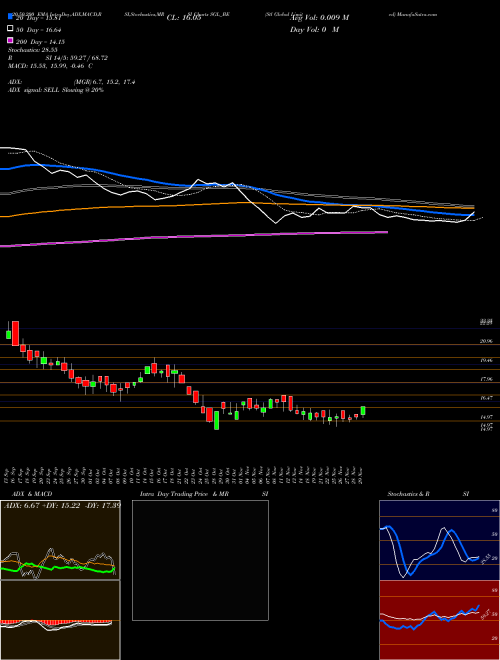Click the 'Stochastics & RSI' panel title

428,494
